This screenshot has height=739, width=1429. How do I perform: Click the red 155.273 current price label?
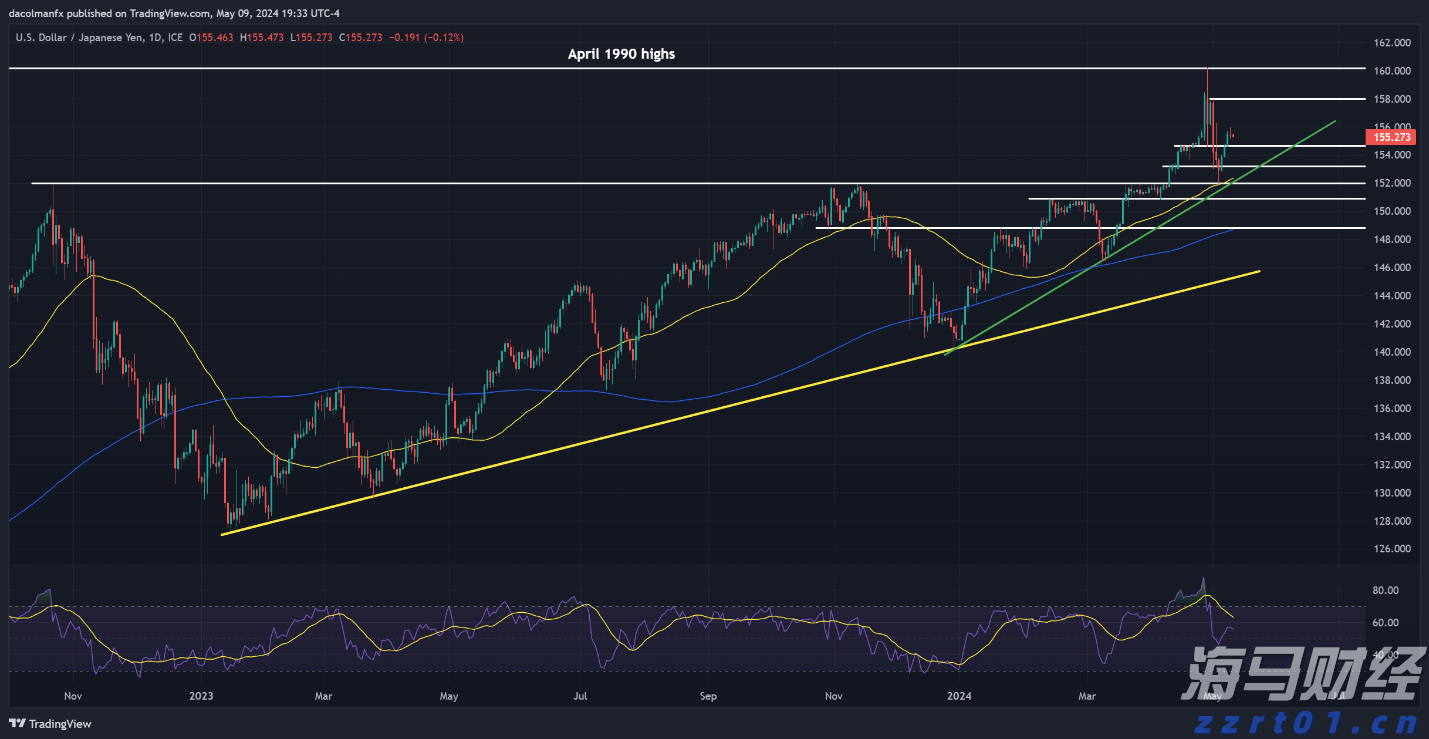(1392, 137)
